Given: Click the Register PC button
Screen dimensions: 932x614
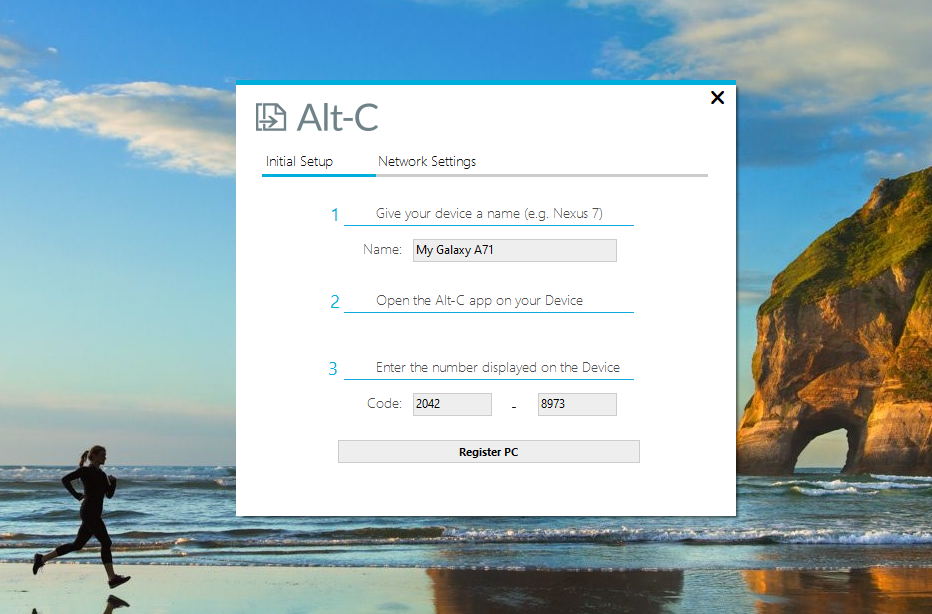Looking at the screenshot, I should click(489, 452).
